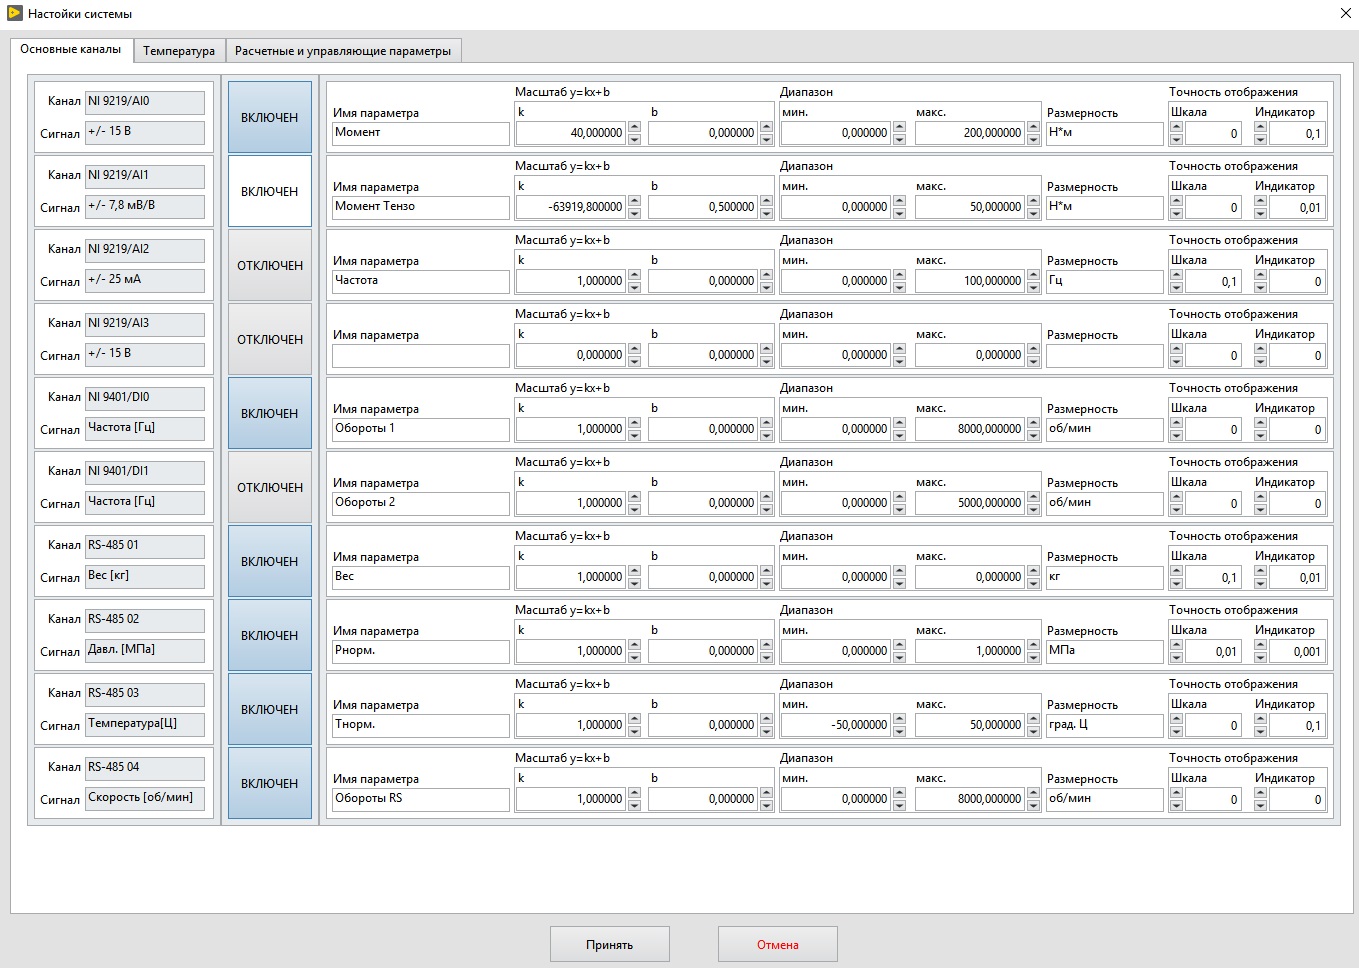Click the Размерность field containing МПа
1359x968 pixels.
[1105, 651]
